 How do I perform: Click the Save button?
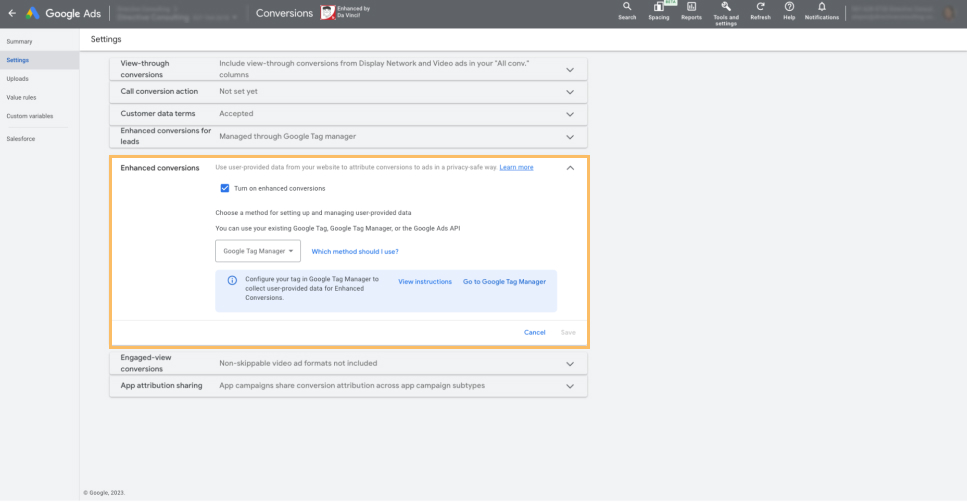[568, 333]
